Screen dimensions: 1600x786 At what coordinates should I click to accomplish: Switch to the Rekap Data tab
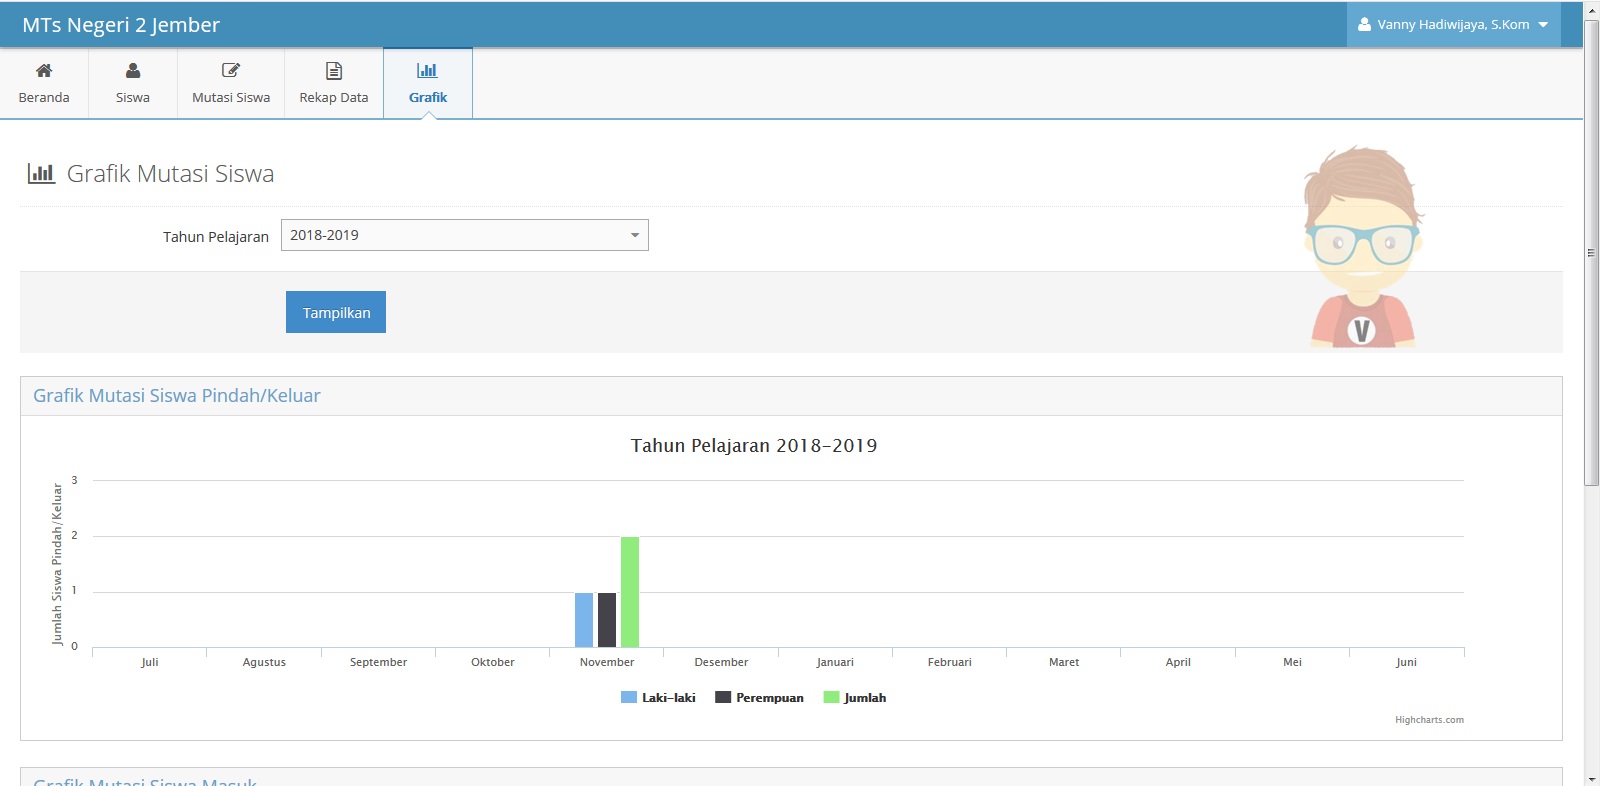334,83
